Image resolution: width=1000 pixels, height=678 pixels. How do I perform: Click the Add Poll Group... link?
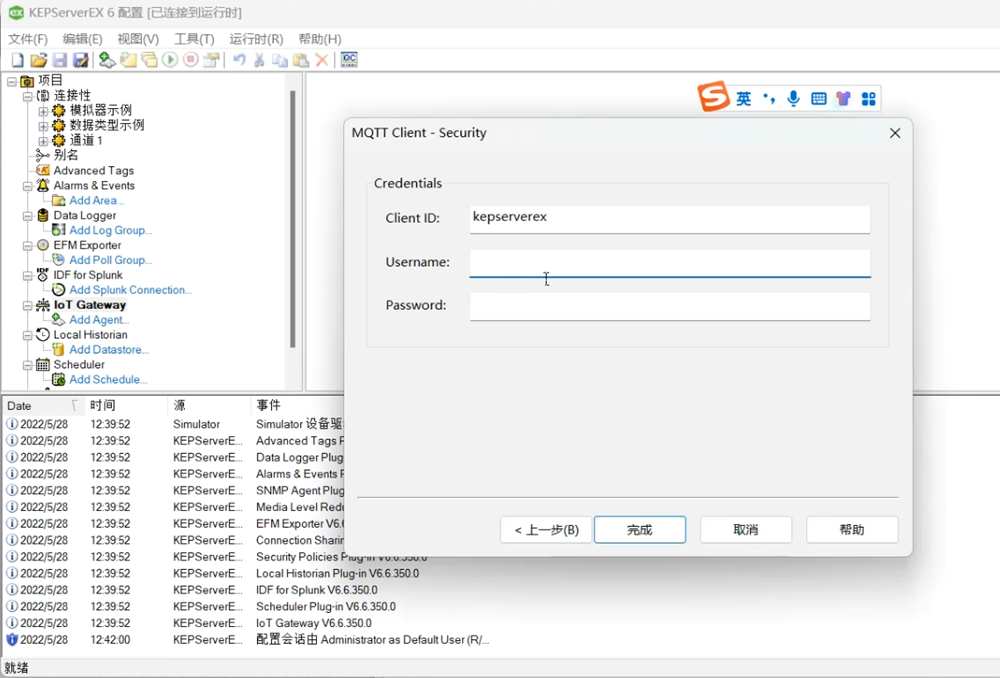[x=110, y=260]
